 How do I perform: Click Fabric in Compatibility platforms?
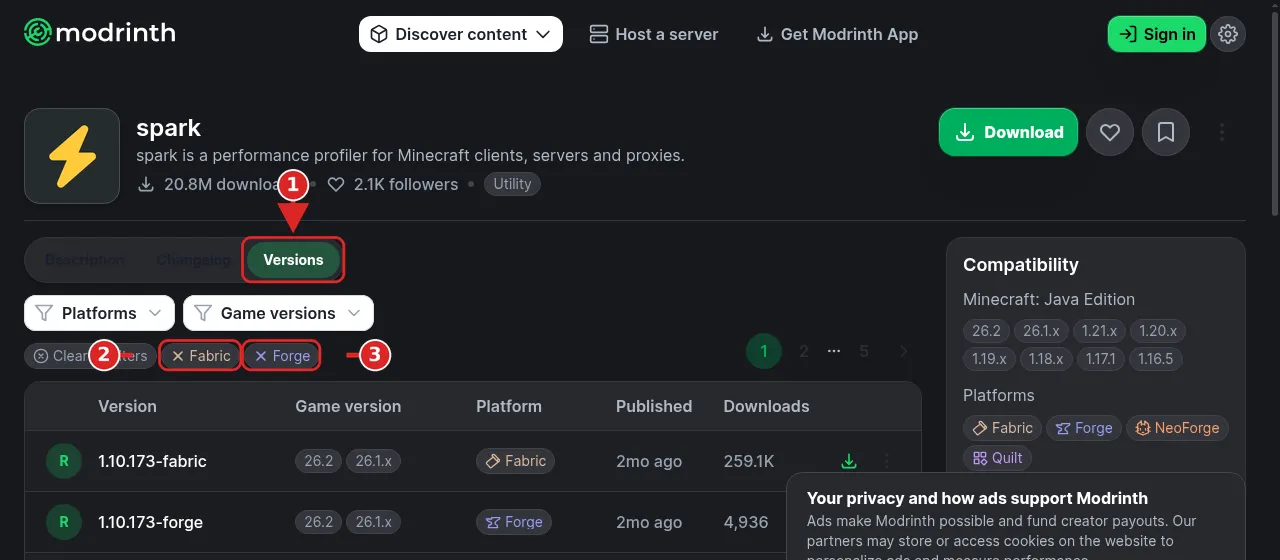point(1002,428)
